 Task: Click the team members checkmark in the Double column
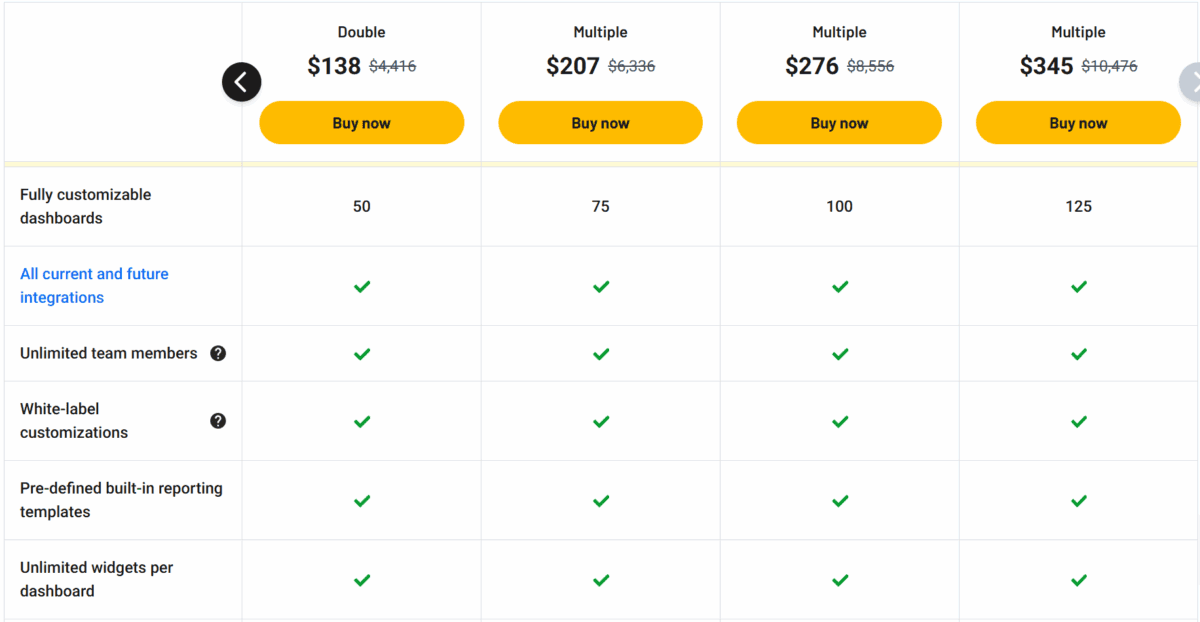click(x=361, y=353)
